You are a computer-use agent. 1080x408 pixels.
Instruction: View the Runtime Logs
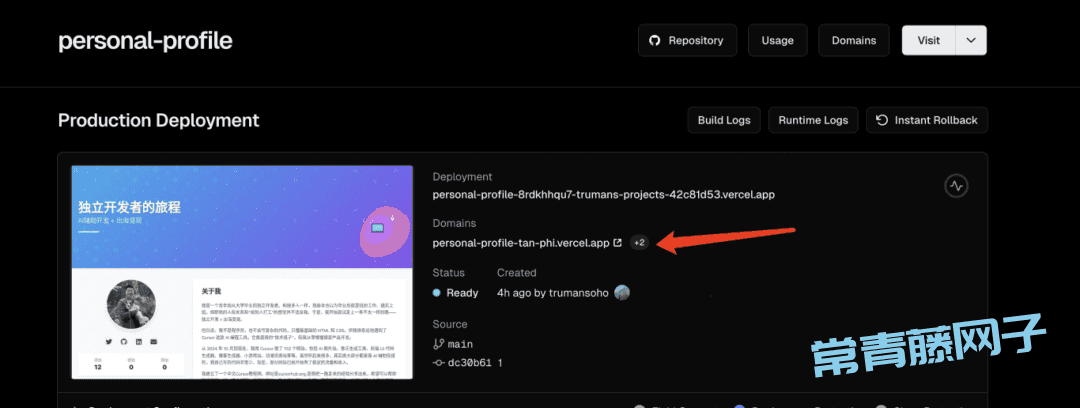tap(813, 120)
